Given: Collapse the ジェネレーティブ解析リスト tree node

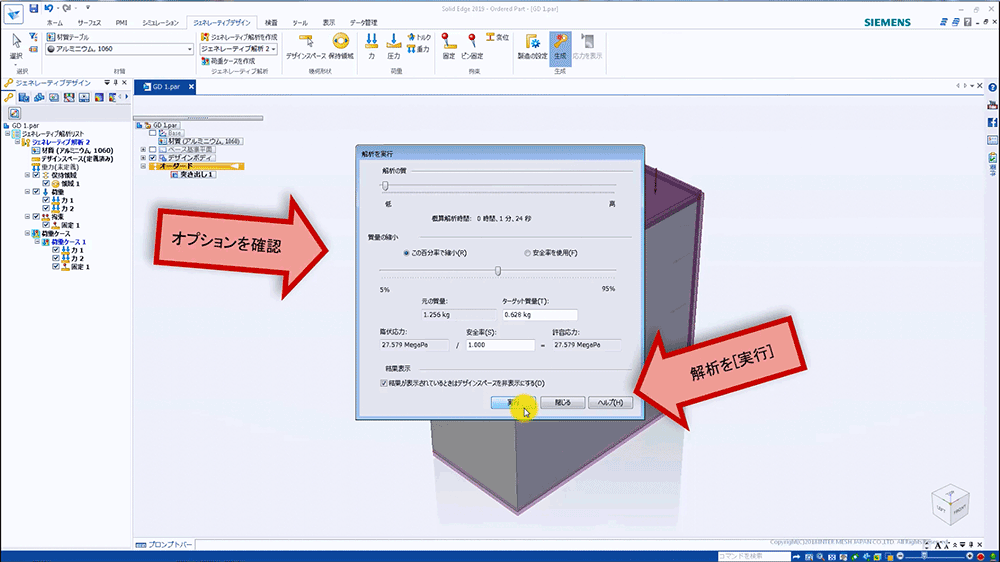Looking at the screenshot, I should click(8, 134).
